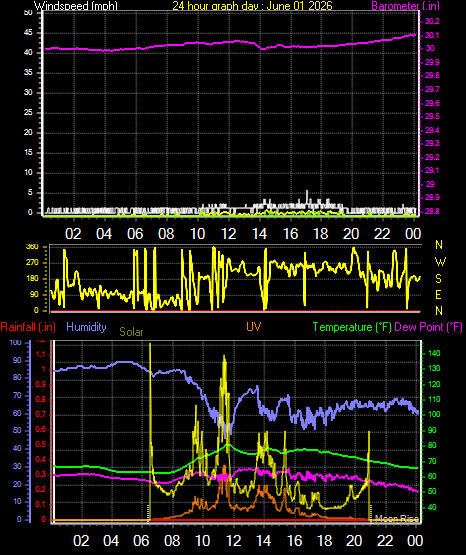Viewport: 466px width, 555px height.
Task: Select the 30.2 barometer axis value
Action: (432, 21)
